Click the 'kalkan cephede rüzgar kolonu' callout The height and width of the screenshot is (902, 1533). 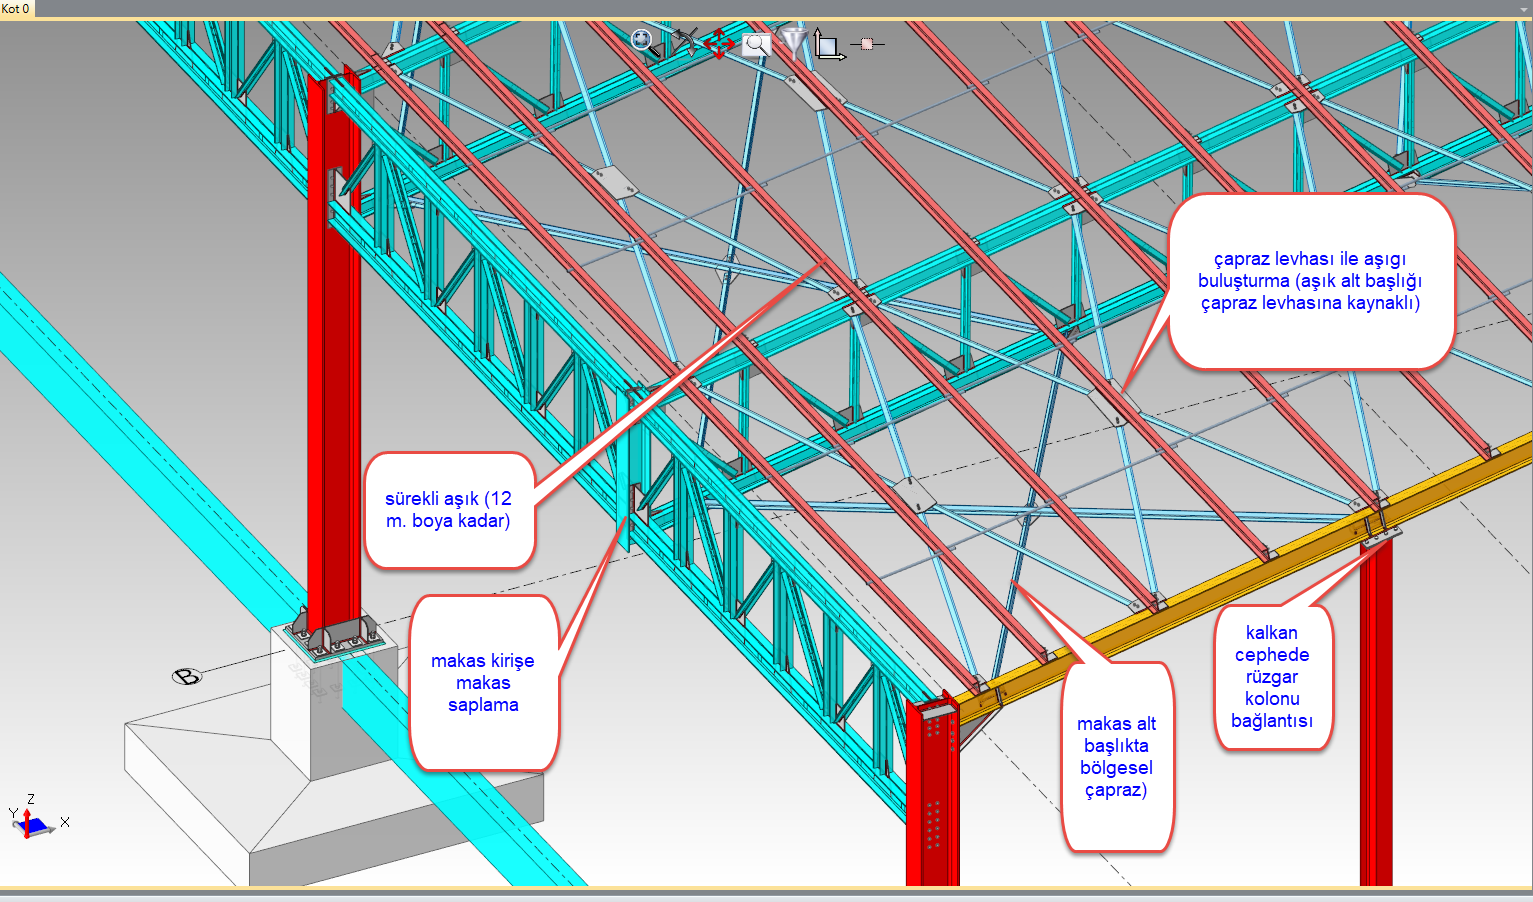point(1272,677)
